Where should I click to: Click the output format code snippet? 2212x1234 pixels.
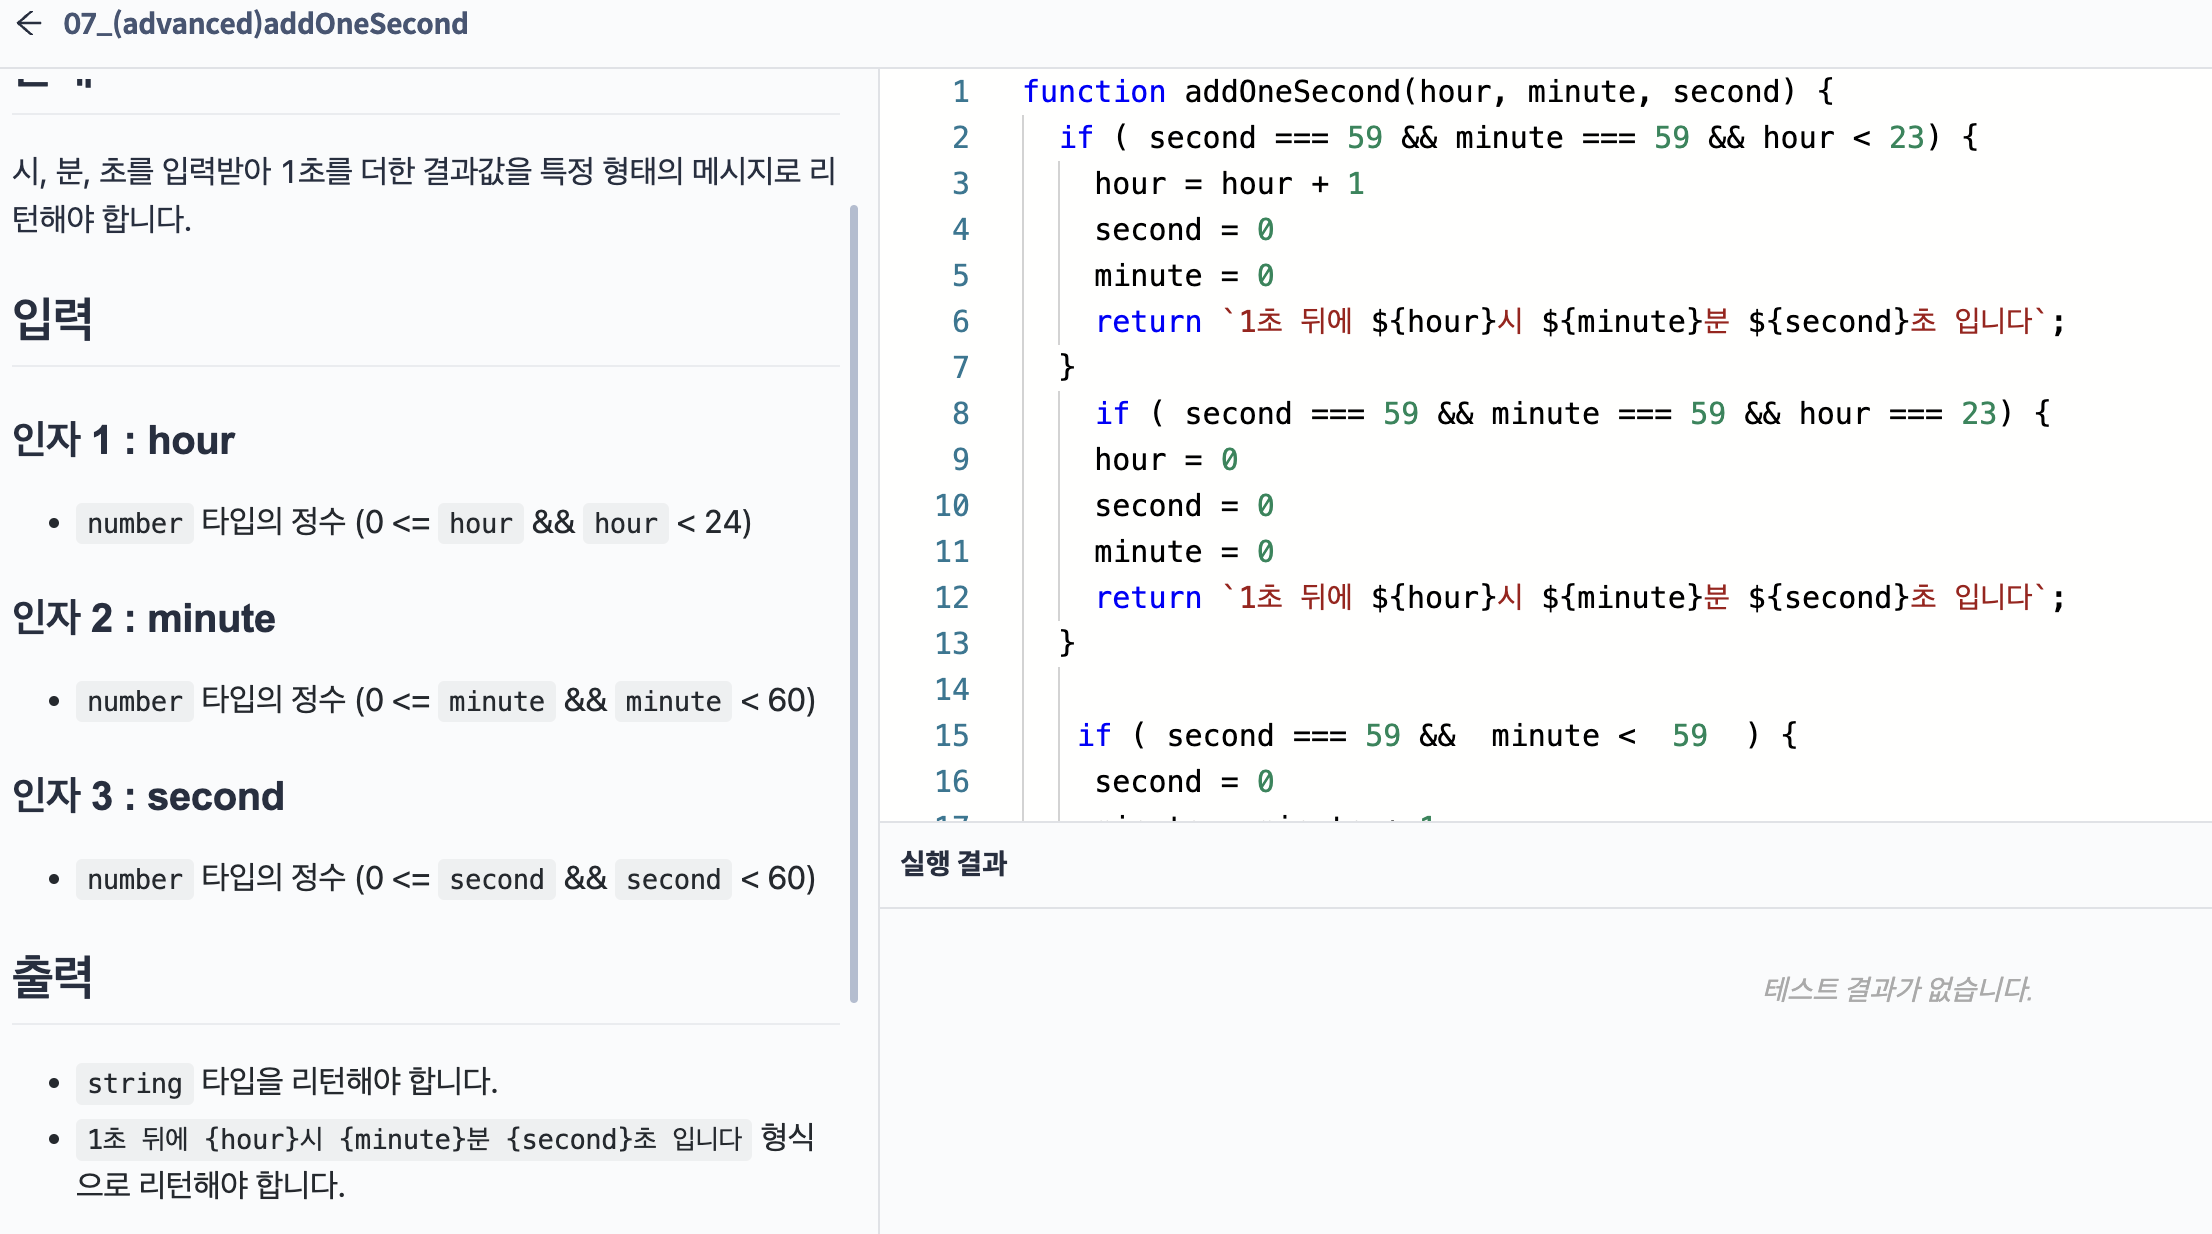pos(413,1139)
